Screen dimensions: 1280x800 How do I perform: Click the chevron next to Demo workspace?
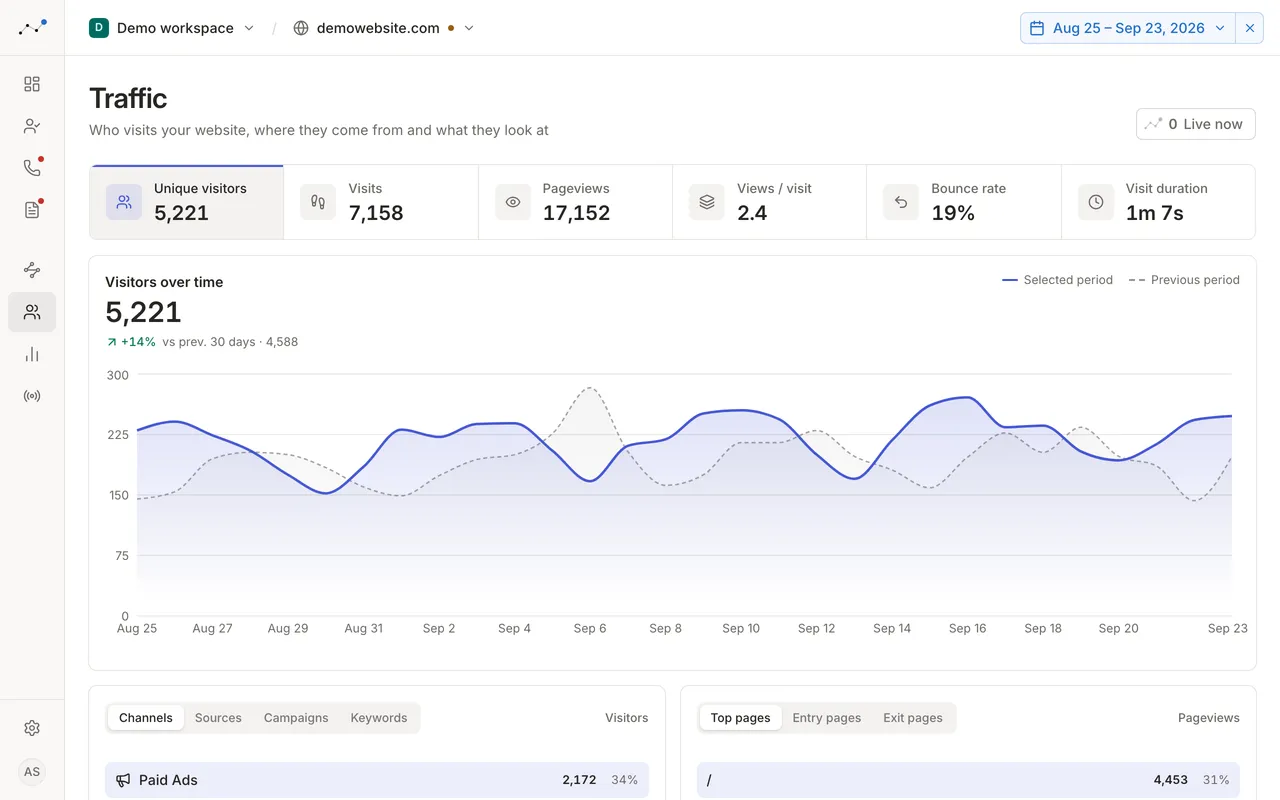coord(249,28)
